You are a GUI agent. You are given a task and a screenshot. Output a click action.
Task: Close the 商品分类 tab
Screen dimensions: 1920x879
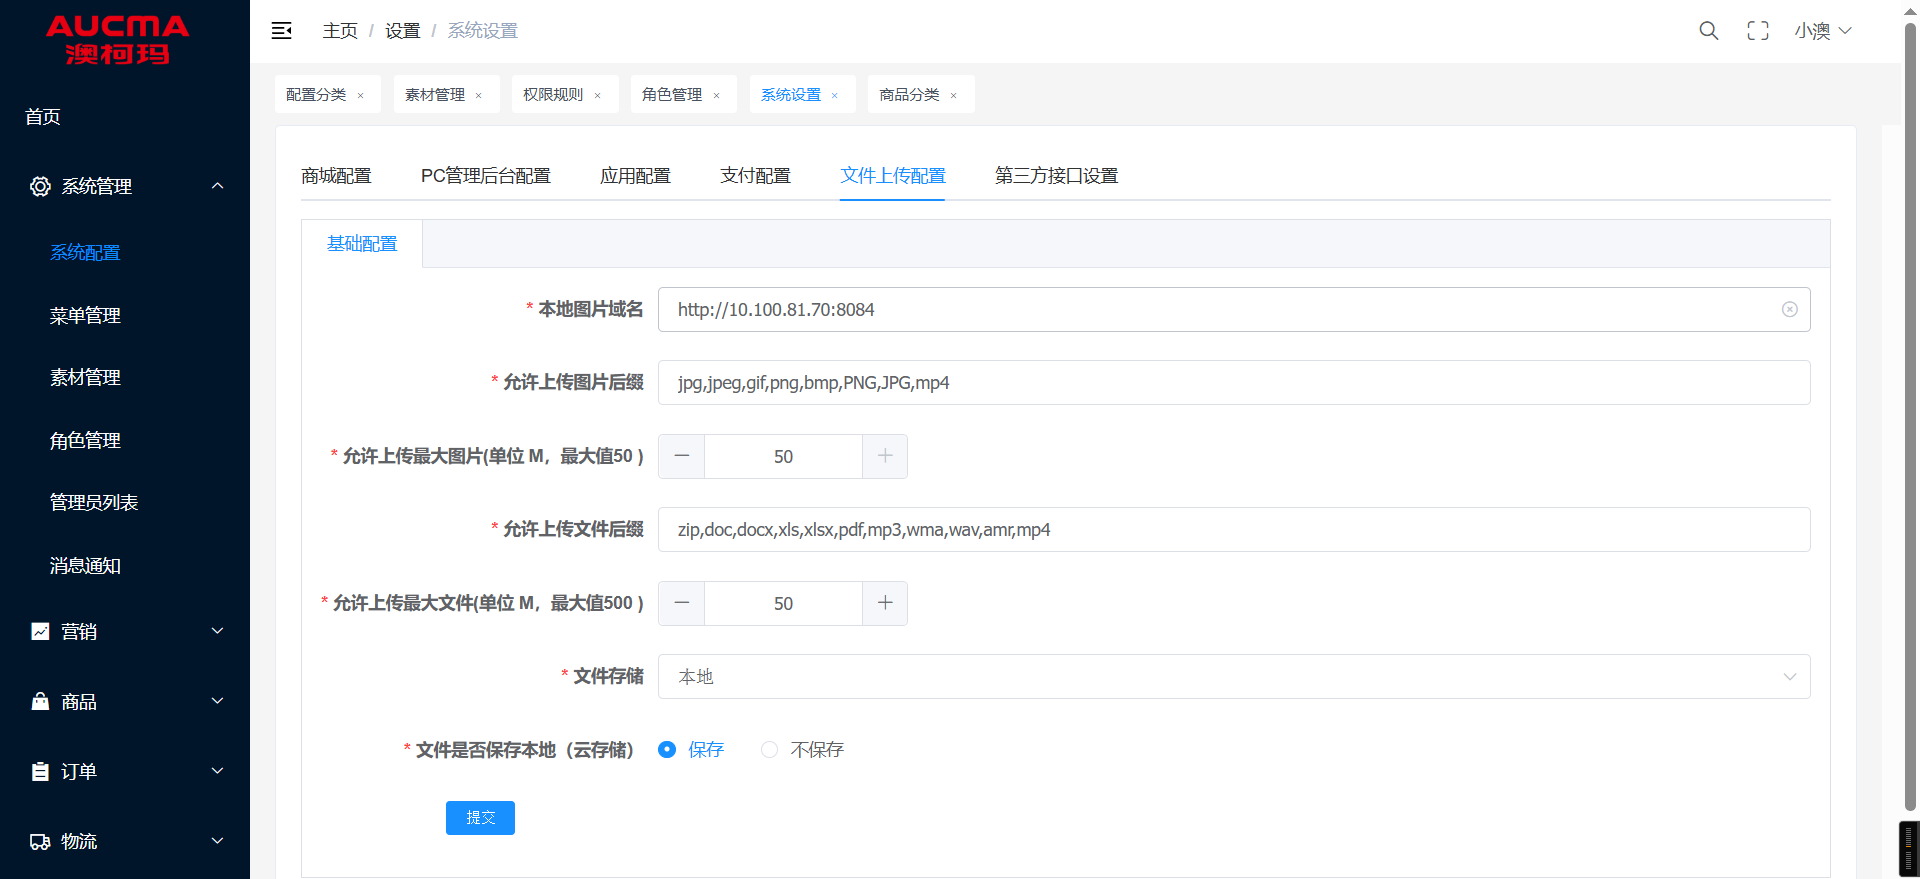(x=954, y=96)
